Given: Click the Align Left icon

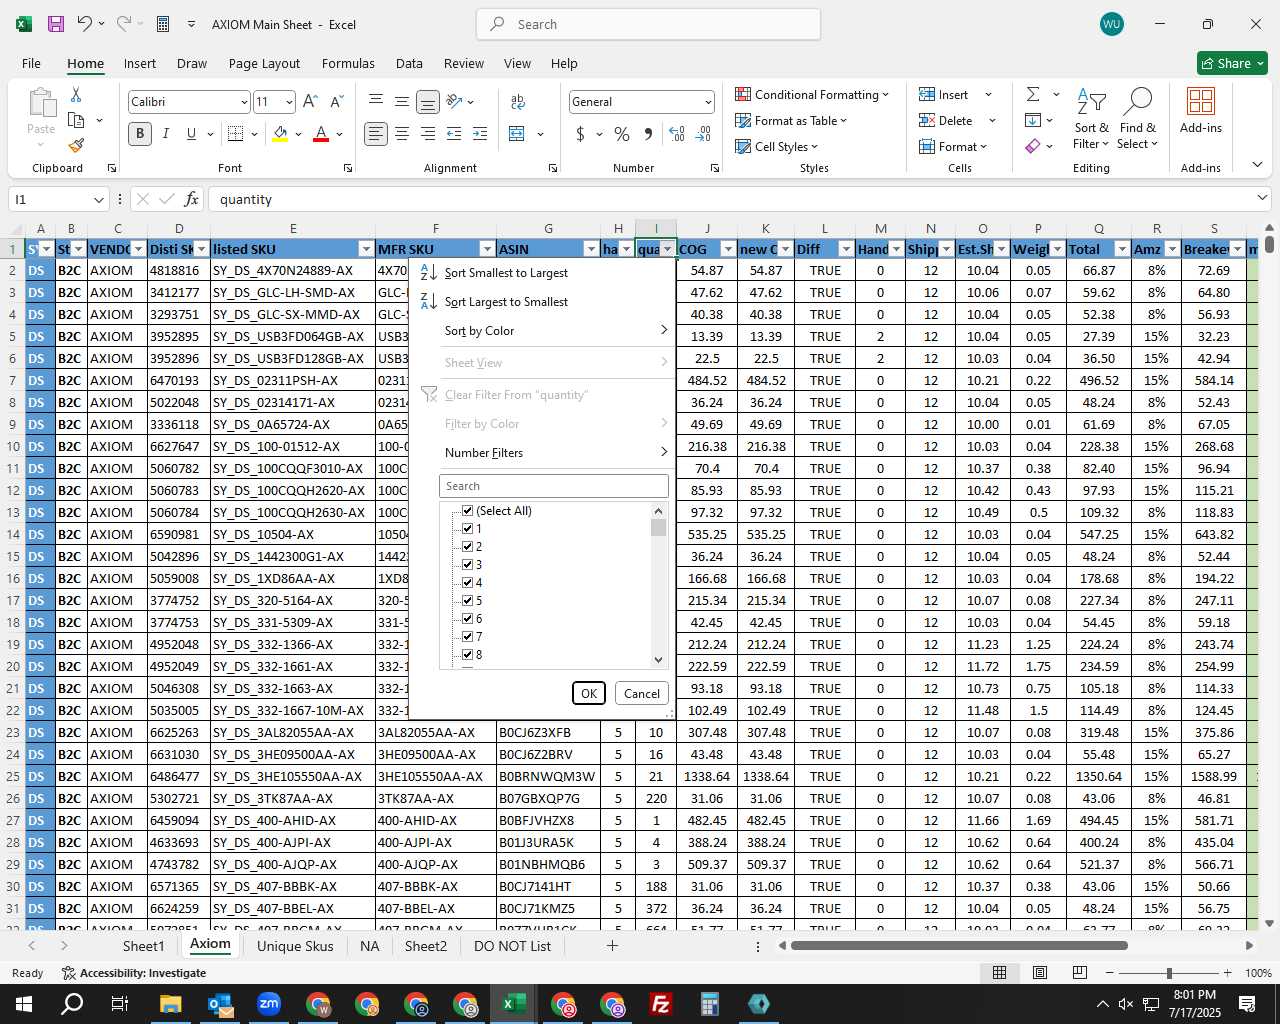Looking at the screenshot, I should [376, 134].
